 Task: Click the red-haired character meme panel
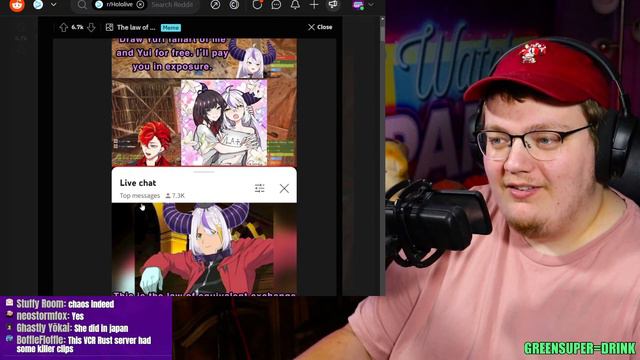(x=146, y=123)
